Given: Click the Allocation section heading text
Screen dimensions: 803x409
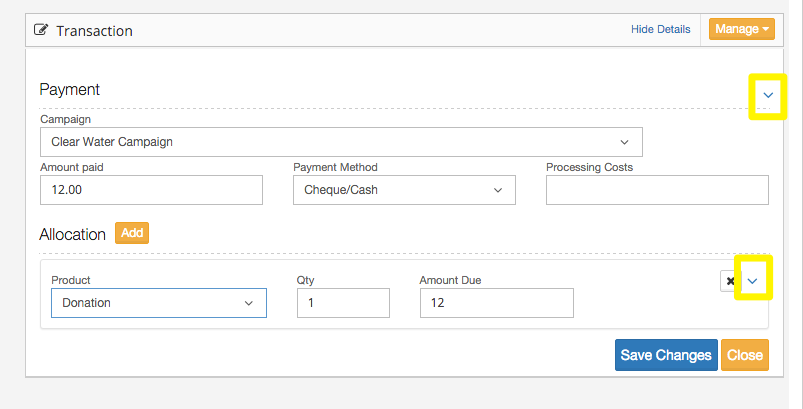Looking at the screenshot, I should (x=72, y=234).
